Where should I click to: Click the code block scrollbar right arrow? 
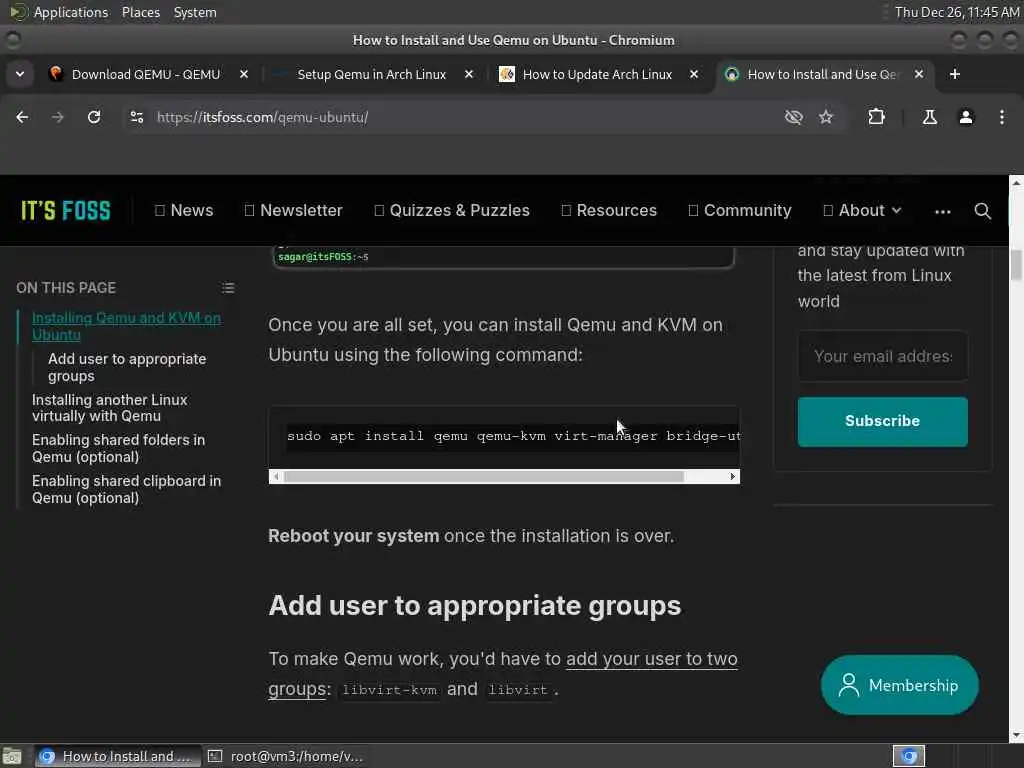pos(733,476)
